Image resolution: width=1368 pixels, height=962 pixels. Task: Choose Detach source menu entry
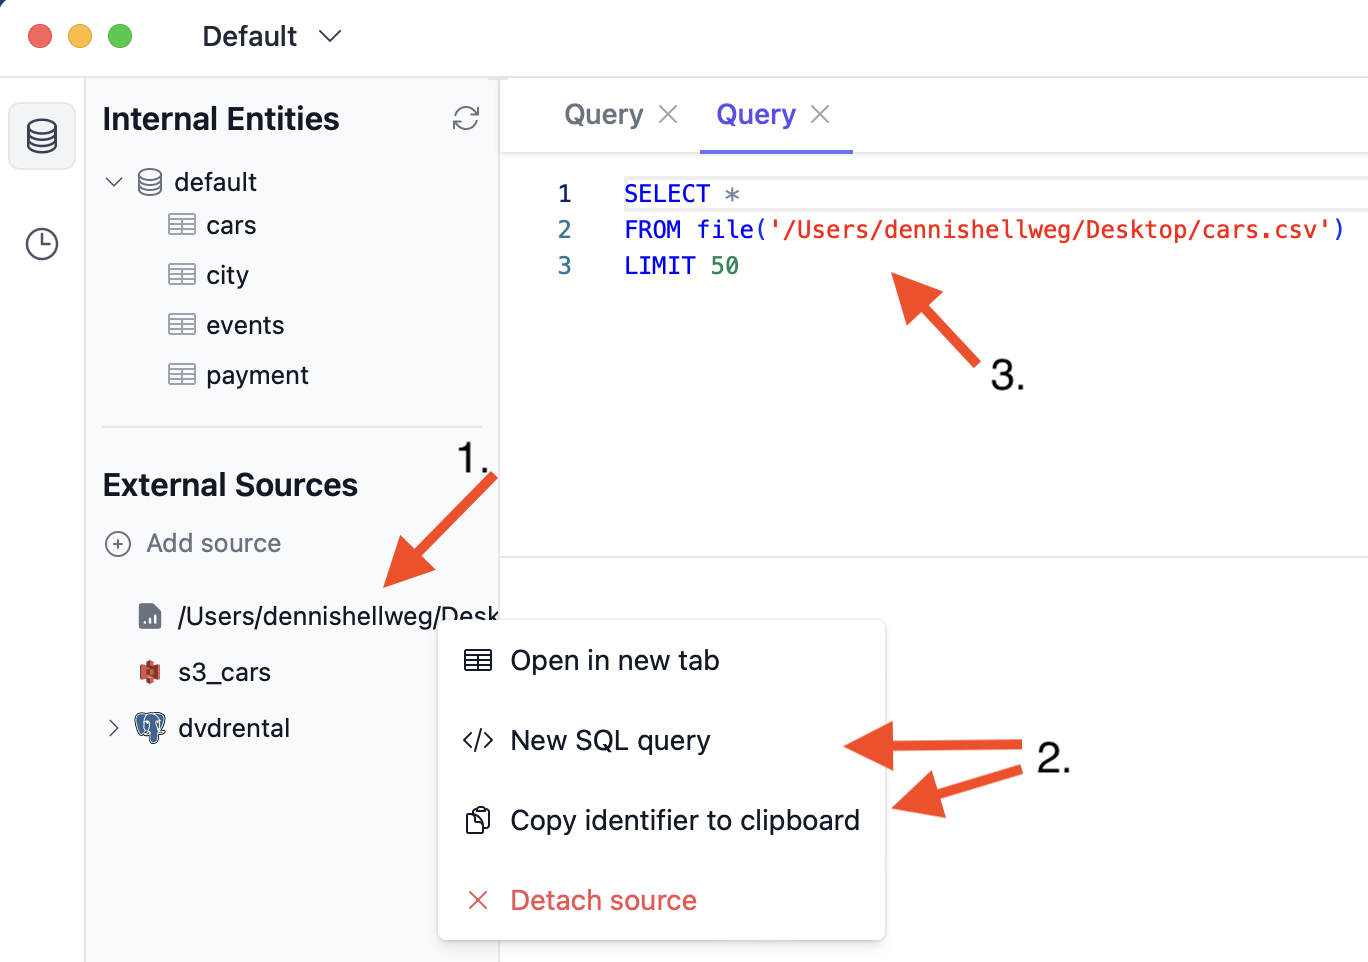[661, 900]
